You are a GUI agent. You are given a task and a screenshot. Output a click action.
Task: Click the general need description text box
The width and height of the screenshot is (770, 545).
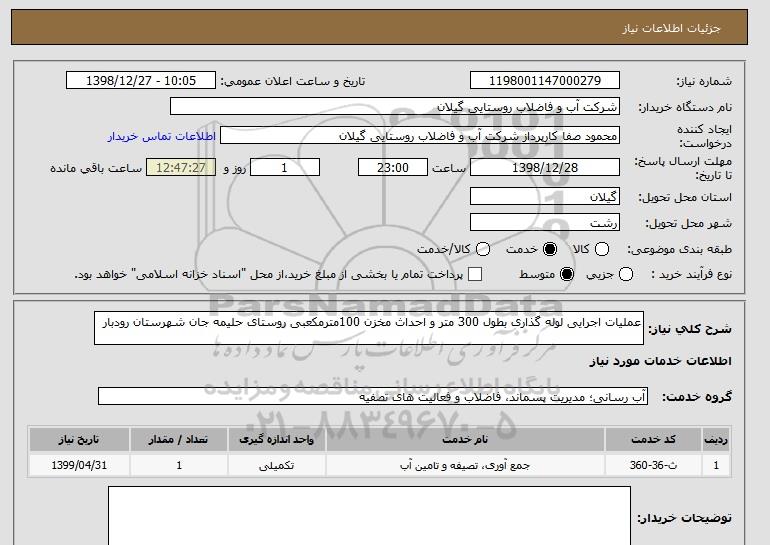pos(369,328)
